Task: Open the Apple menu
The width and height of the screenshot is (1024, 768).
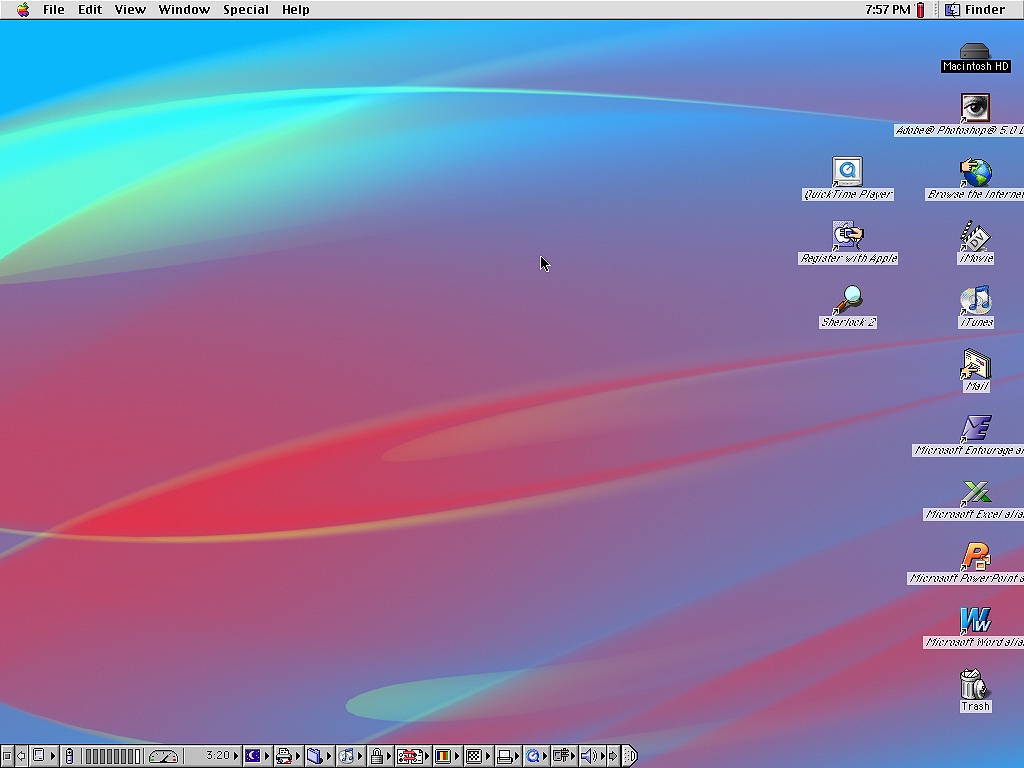Action: (23, 10)
